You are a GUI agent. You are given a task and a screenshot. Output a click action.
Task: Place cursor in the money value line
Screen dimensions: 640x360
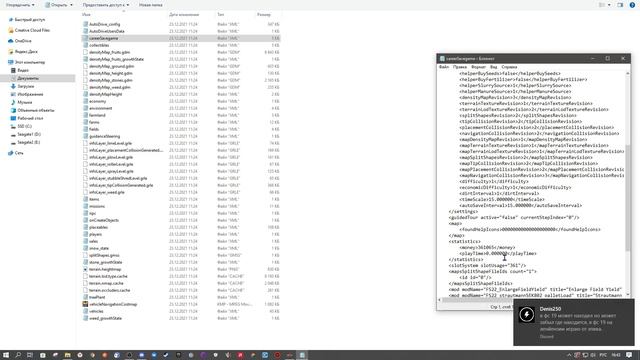point(487,247)
